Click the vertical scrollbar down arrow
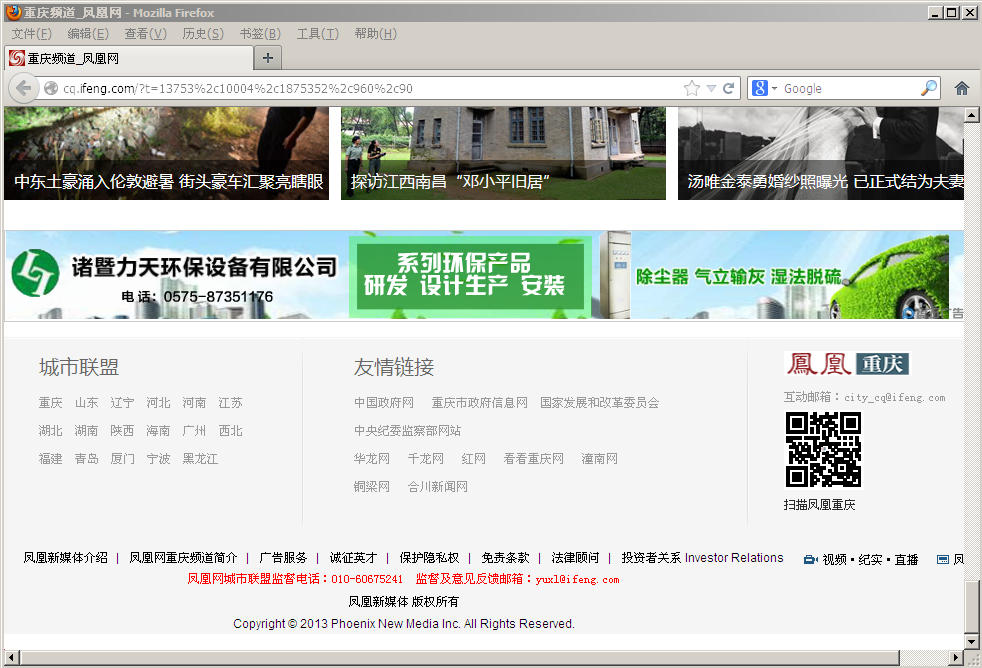Screen dimensions: 982x668 click(971, 642)
